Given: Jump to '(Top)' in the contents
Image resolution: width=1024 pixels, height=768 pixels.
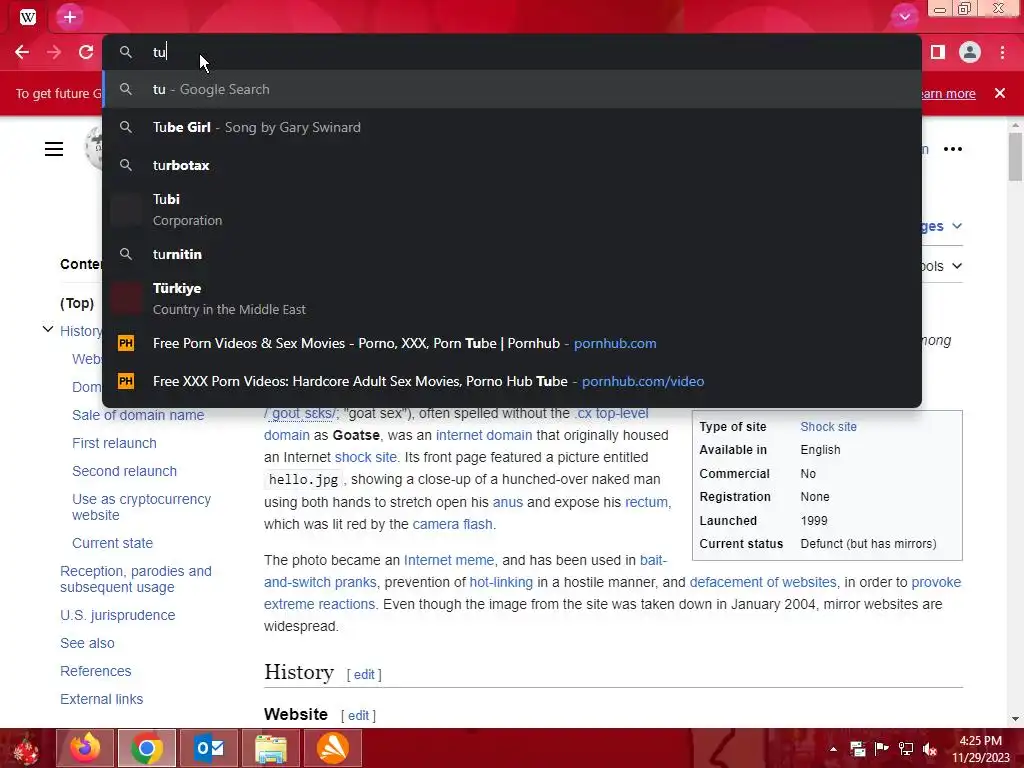Looking at the screenshot, I should [x=77, y=303].
